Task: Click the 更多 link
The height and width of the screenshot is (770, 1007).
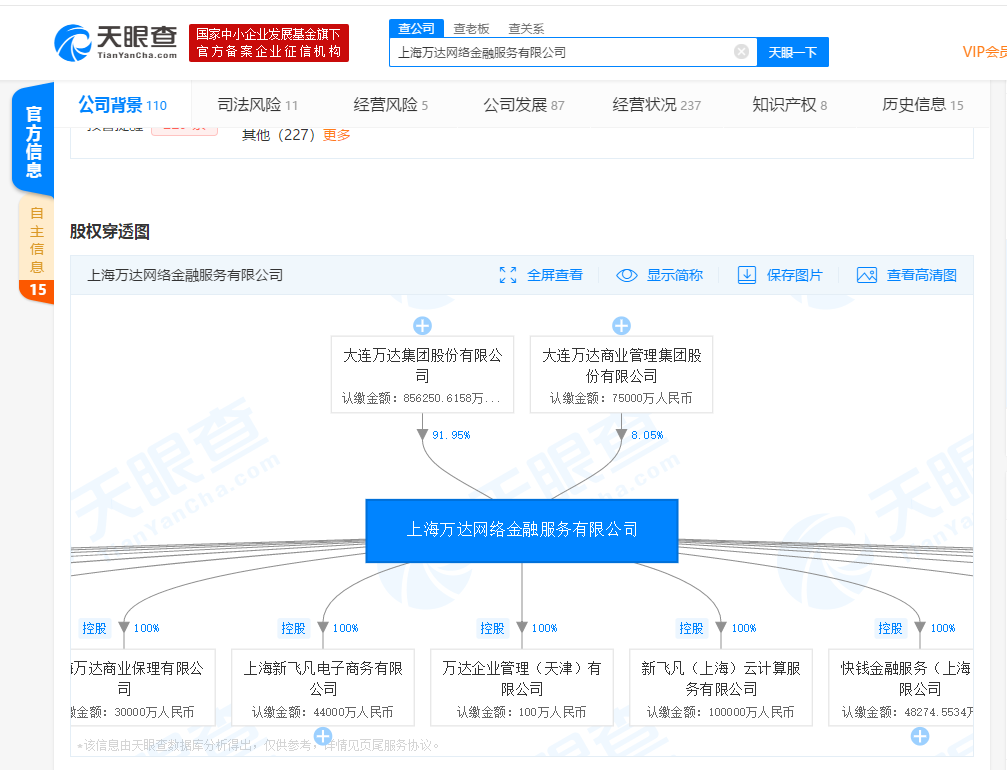Action: pyautogui.click(x=337, y=135)
